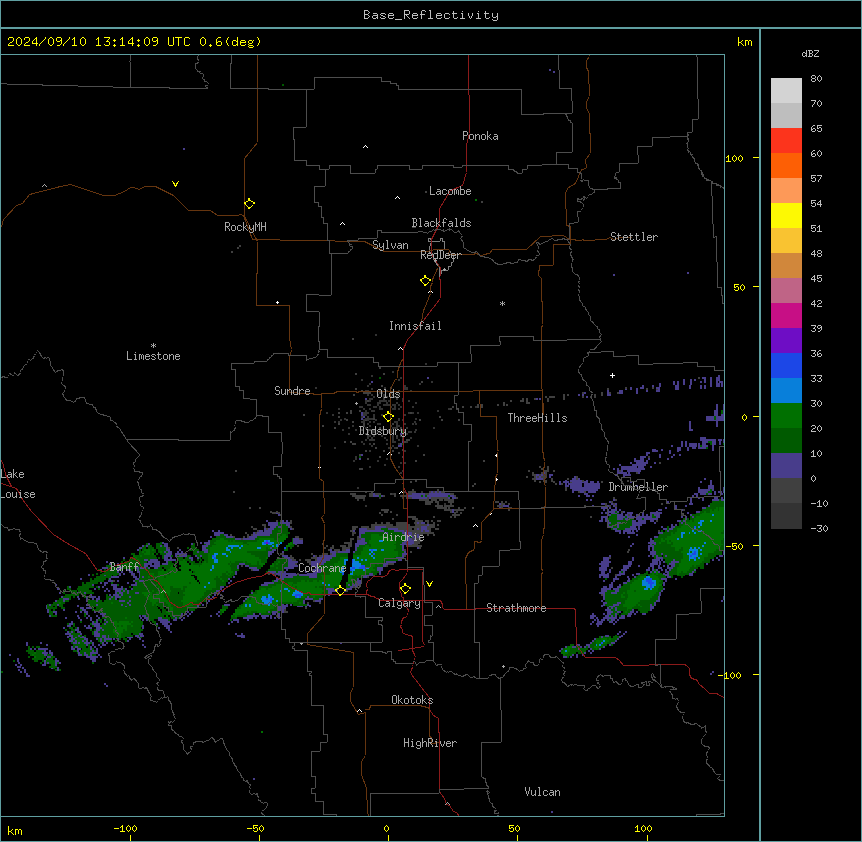Click the 50 tick on the right axis
Screen dimensions: 862x842
tap(739, 287)
